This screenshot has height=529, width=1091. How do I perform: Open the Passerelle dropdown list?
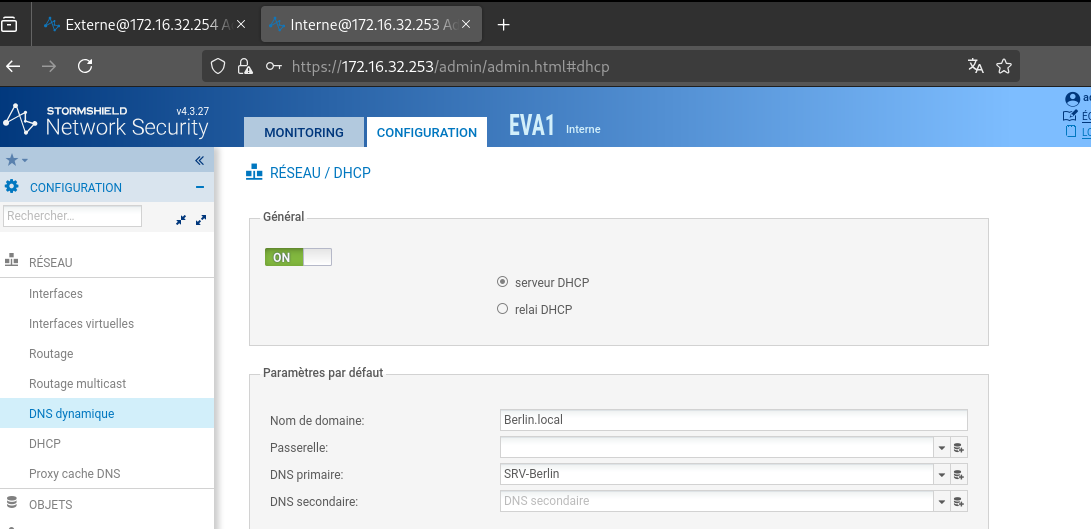(x=941, y=448)
